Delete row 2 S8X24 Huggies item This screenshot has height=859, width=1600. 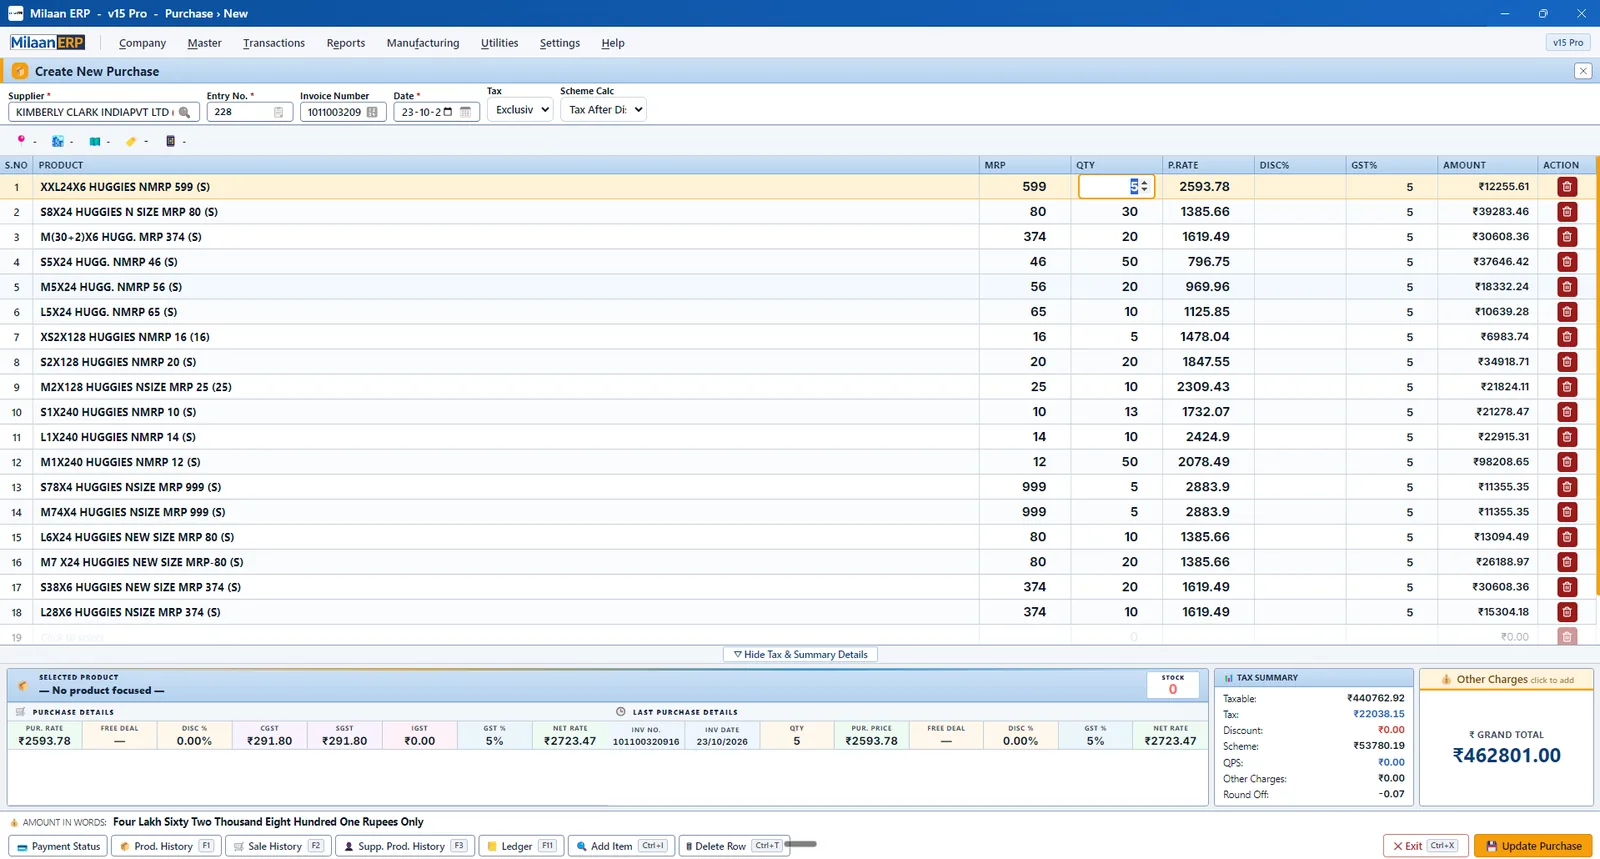(1567, 212)
